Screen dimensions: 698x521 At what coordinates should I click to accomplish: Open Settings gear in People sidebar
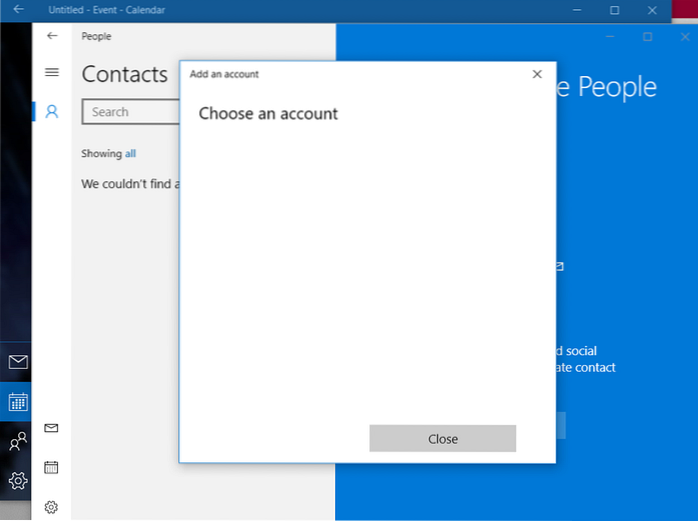(x=52, y=507)
